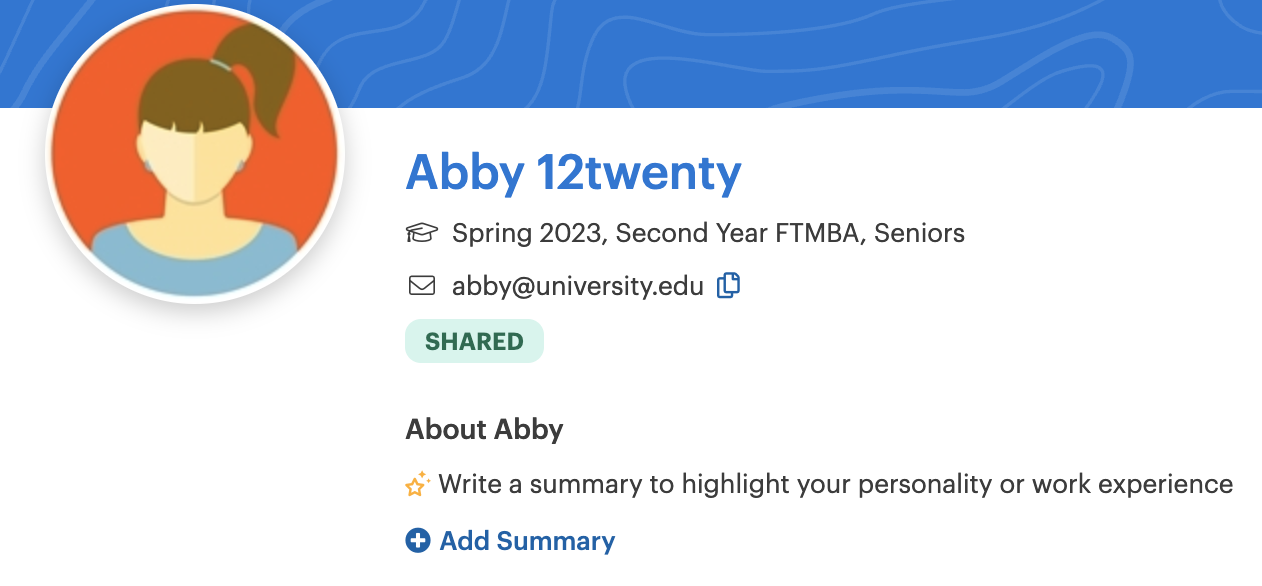Screen dimensions: 1262x586
Task: Click the plus circle icon beside Add Summary
Action: (x=417, y=541)
